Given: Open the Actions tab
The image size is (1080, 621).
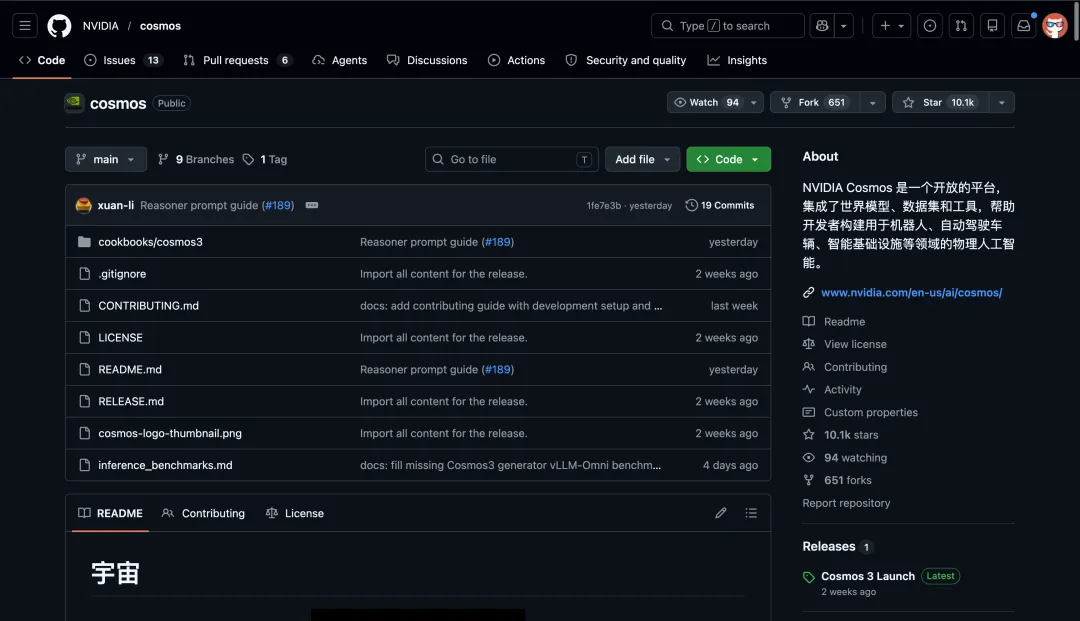Looking at the screenshot, I should coord(517,61).
